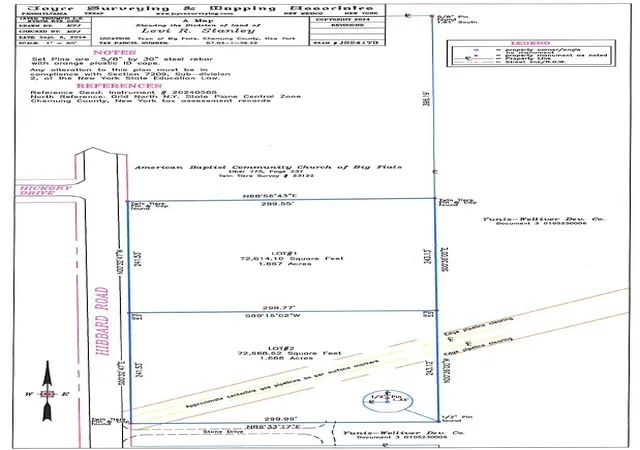This screenshot has height=450, width=640.
Task: Open the joycesurveying.com website link
Action: click(x=191, y=13)
